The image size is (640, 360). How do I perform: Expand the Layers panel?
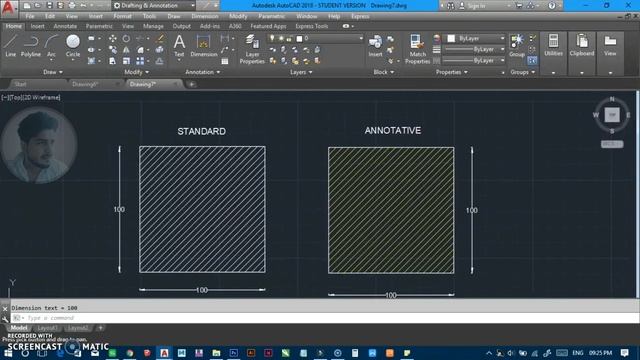pos(301,72)
